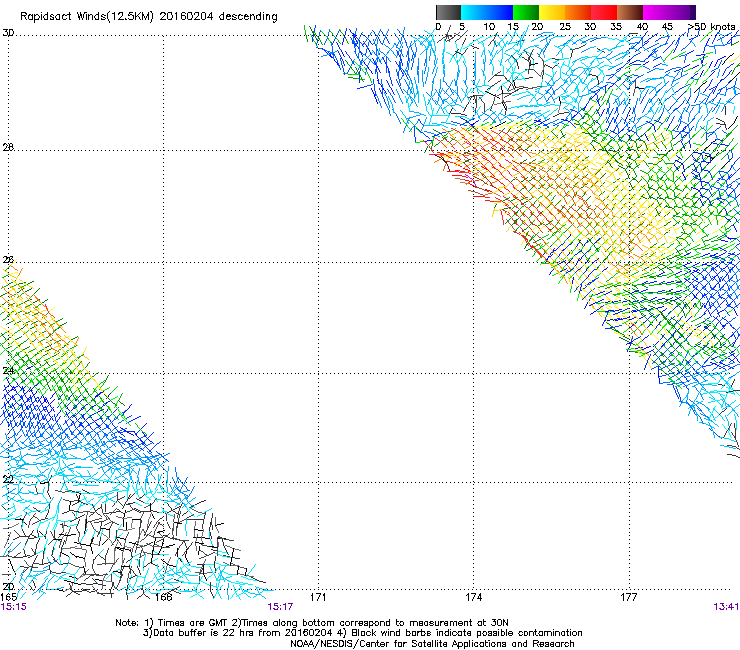Select longitude label "171" on bottom axis

click(x=318, y=597)
